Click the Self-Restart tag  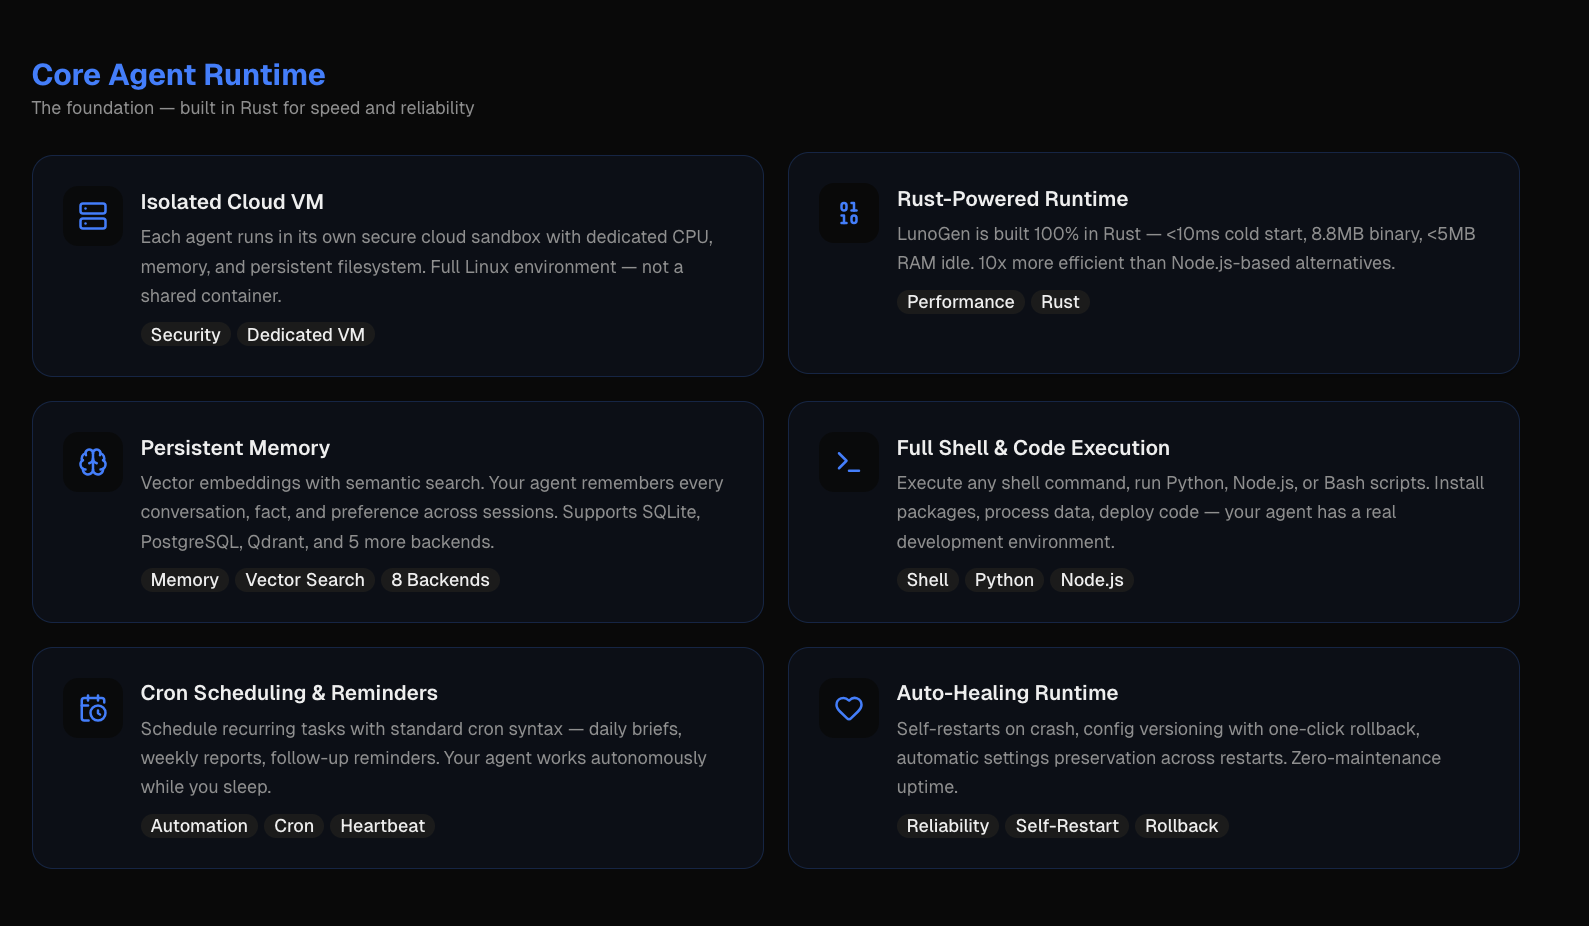1067,826
